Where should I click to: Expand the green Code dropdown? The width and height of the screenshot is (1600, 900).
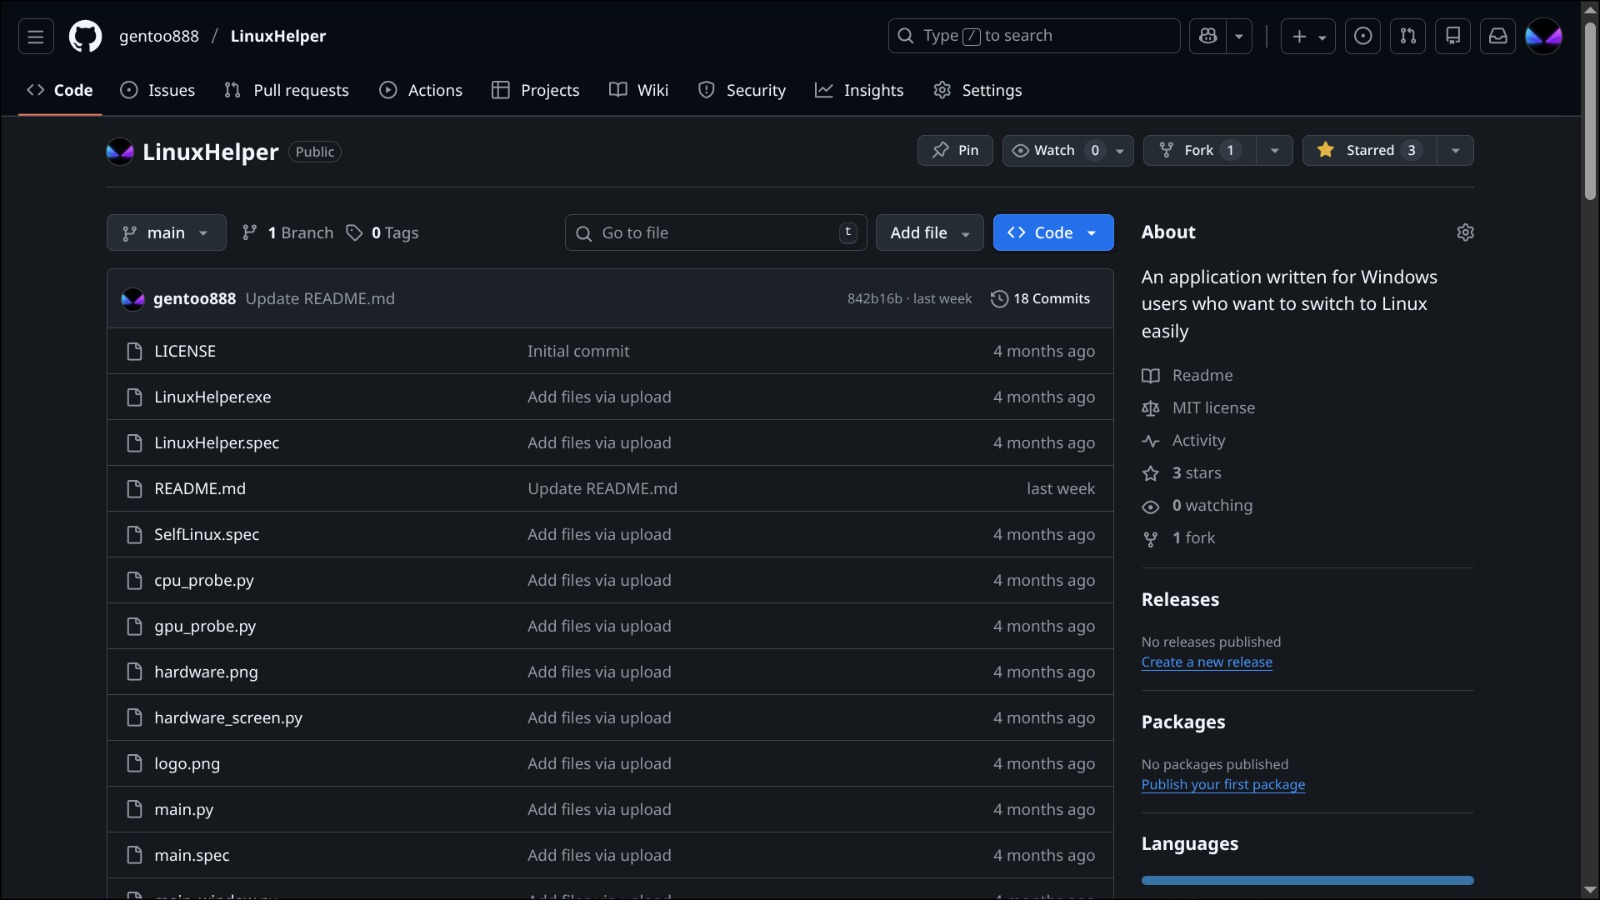tap(1052, 232)
